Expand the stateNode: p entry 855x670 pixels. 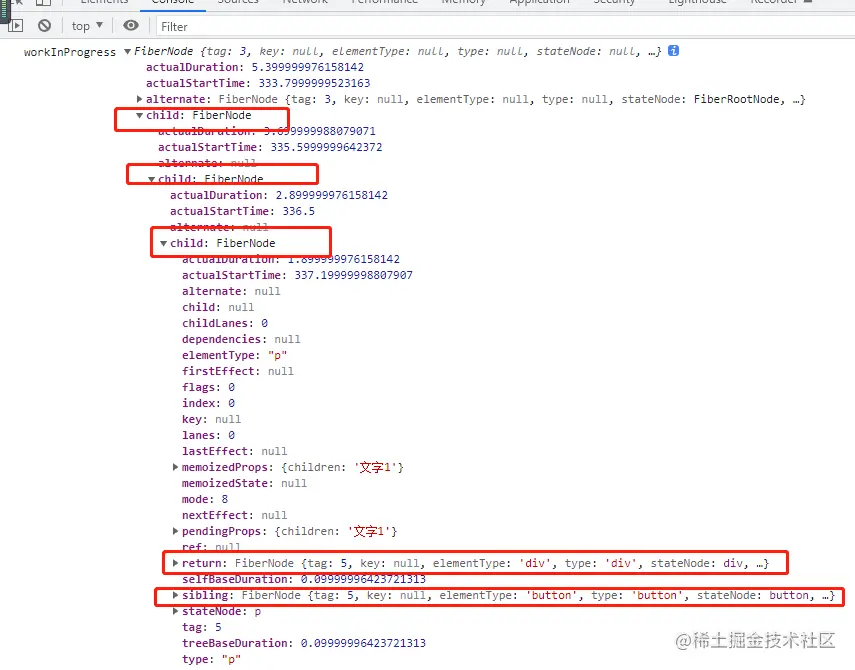(176, 611)
